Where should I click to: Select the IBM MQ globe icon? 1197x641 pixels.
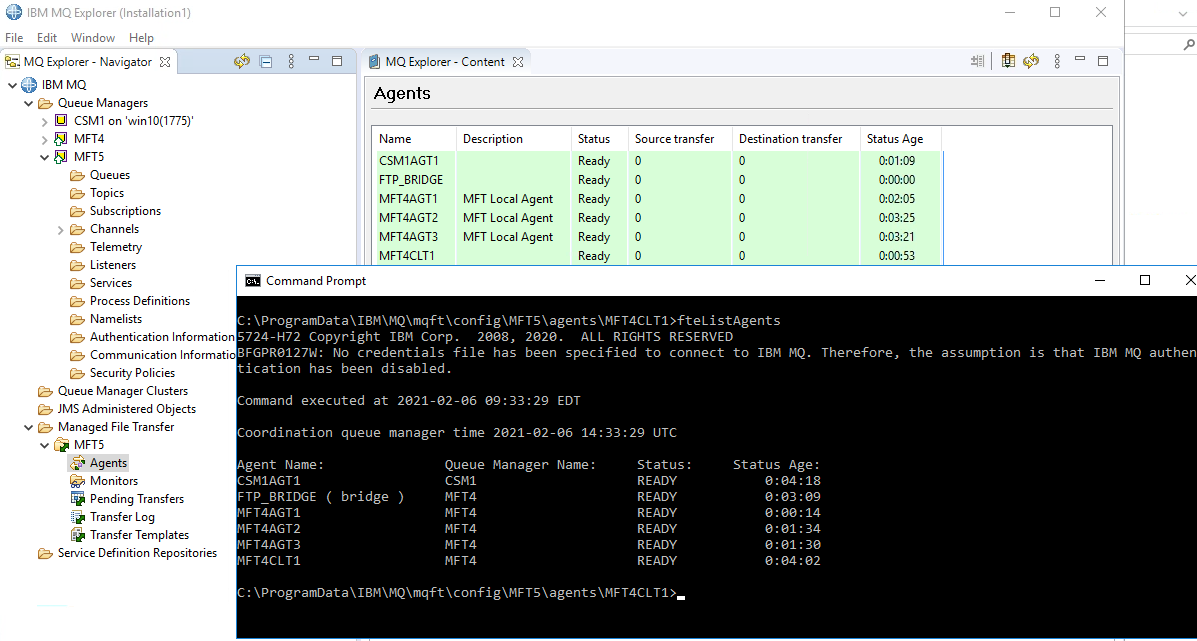coord(29,85)
